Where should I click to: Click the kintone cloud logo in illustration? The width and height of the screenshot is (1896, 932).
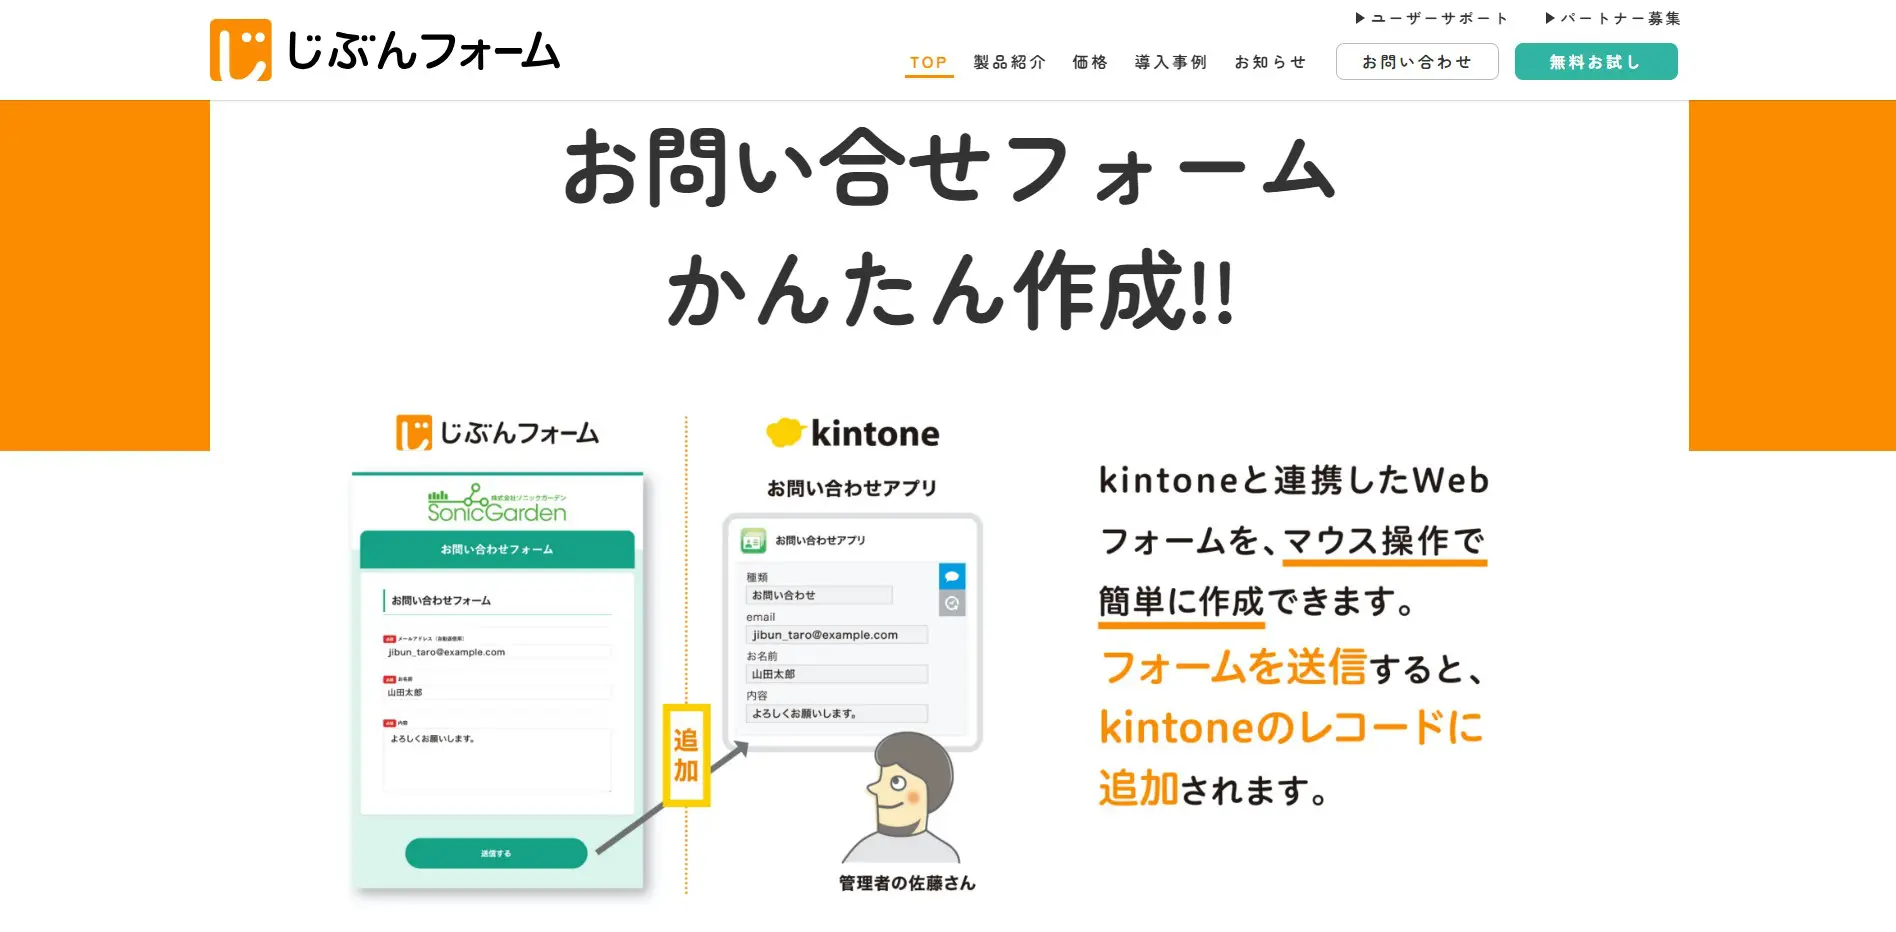coord(853,433)
